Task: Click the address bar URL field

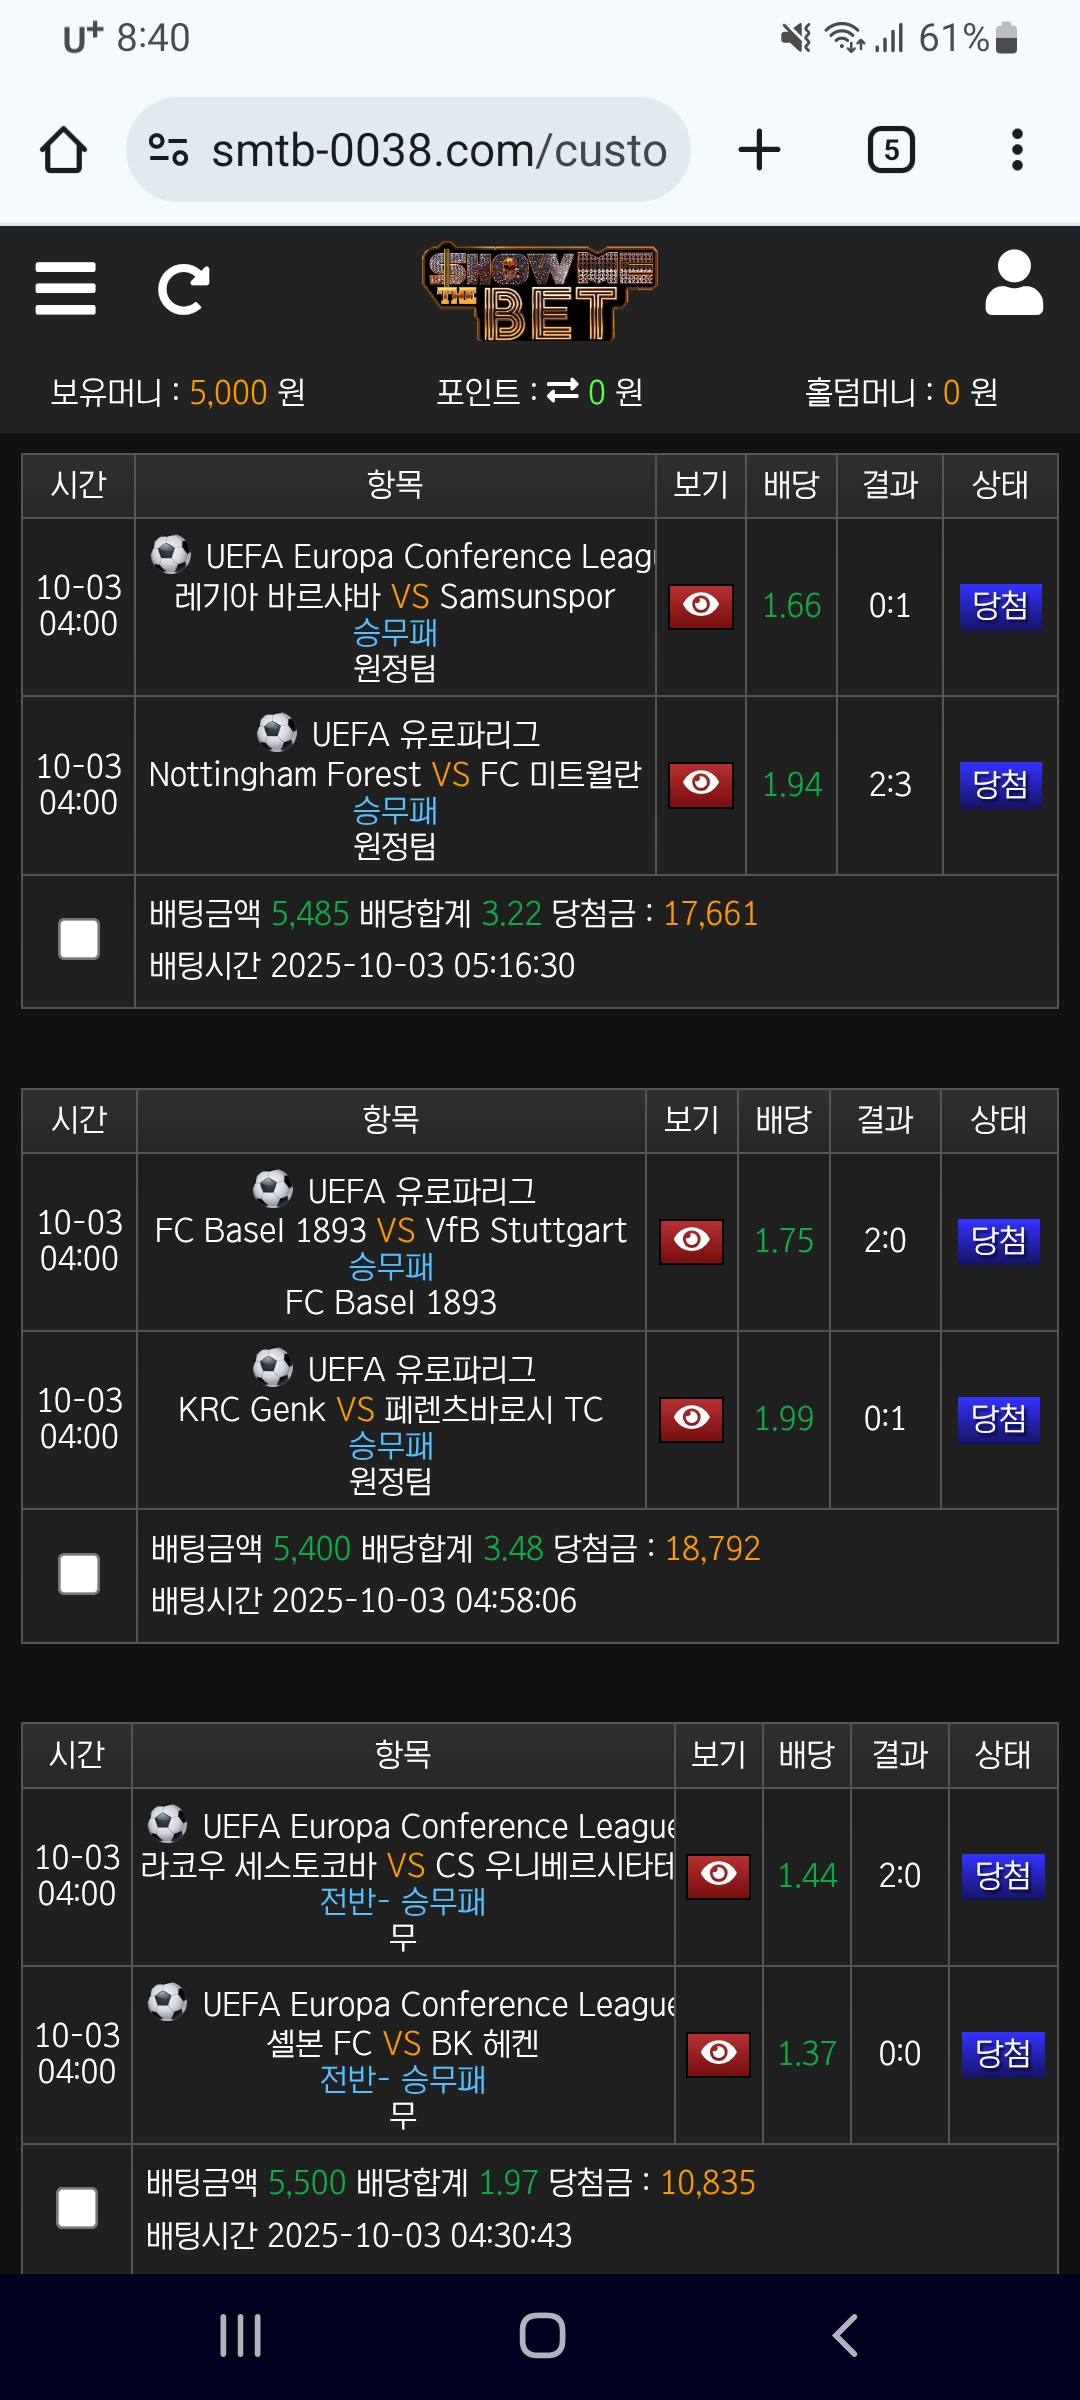Action: click(x=438, y=151)
